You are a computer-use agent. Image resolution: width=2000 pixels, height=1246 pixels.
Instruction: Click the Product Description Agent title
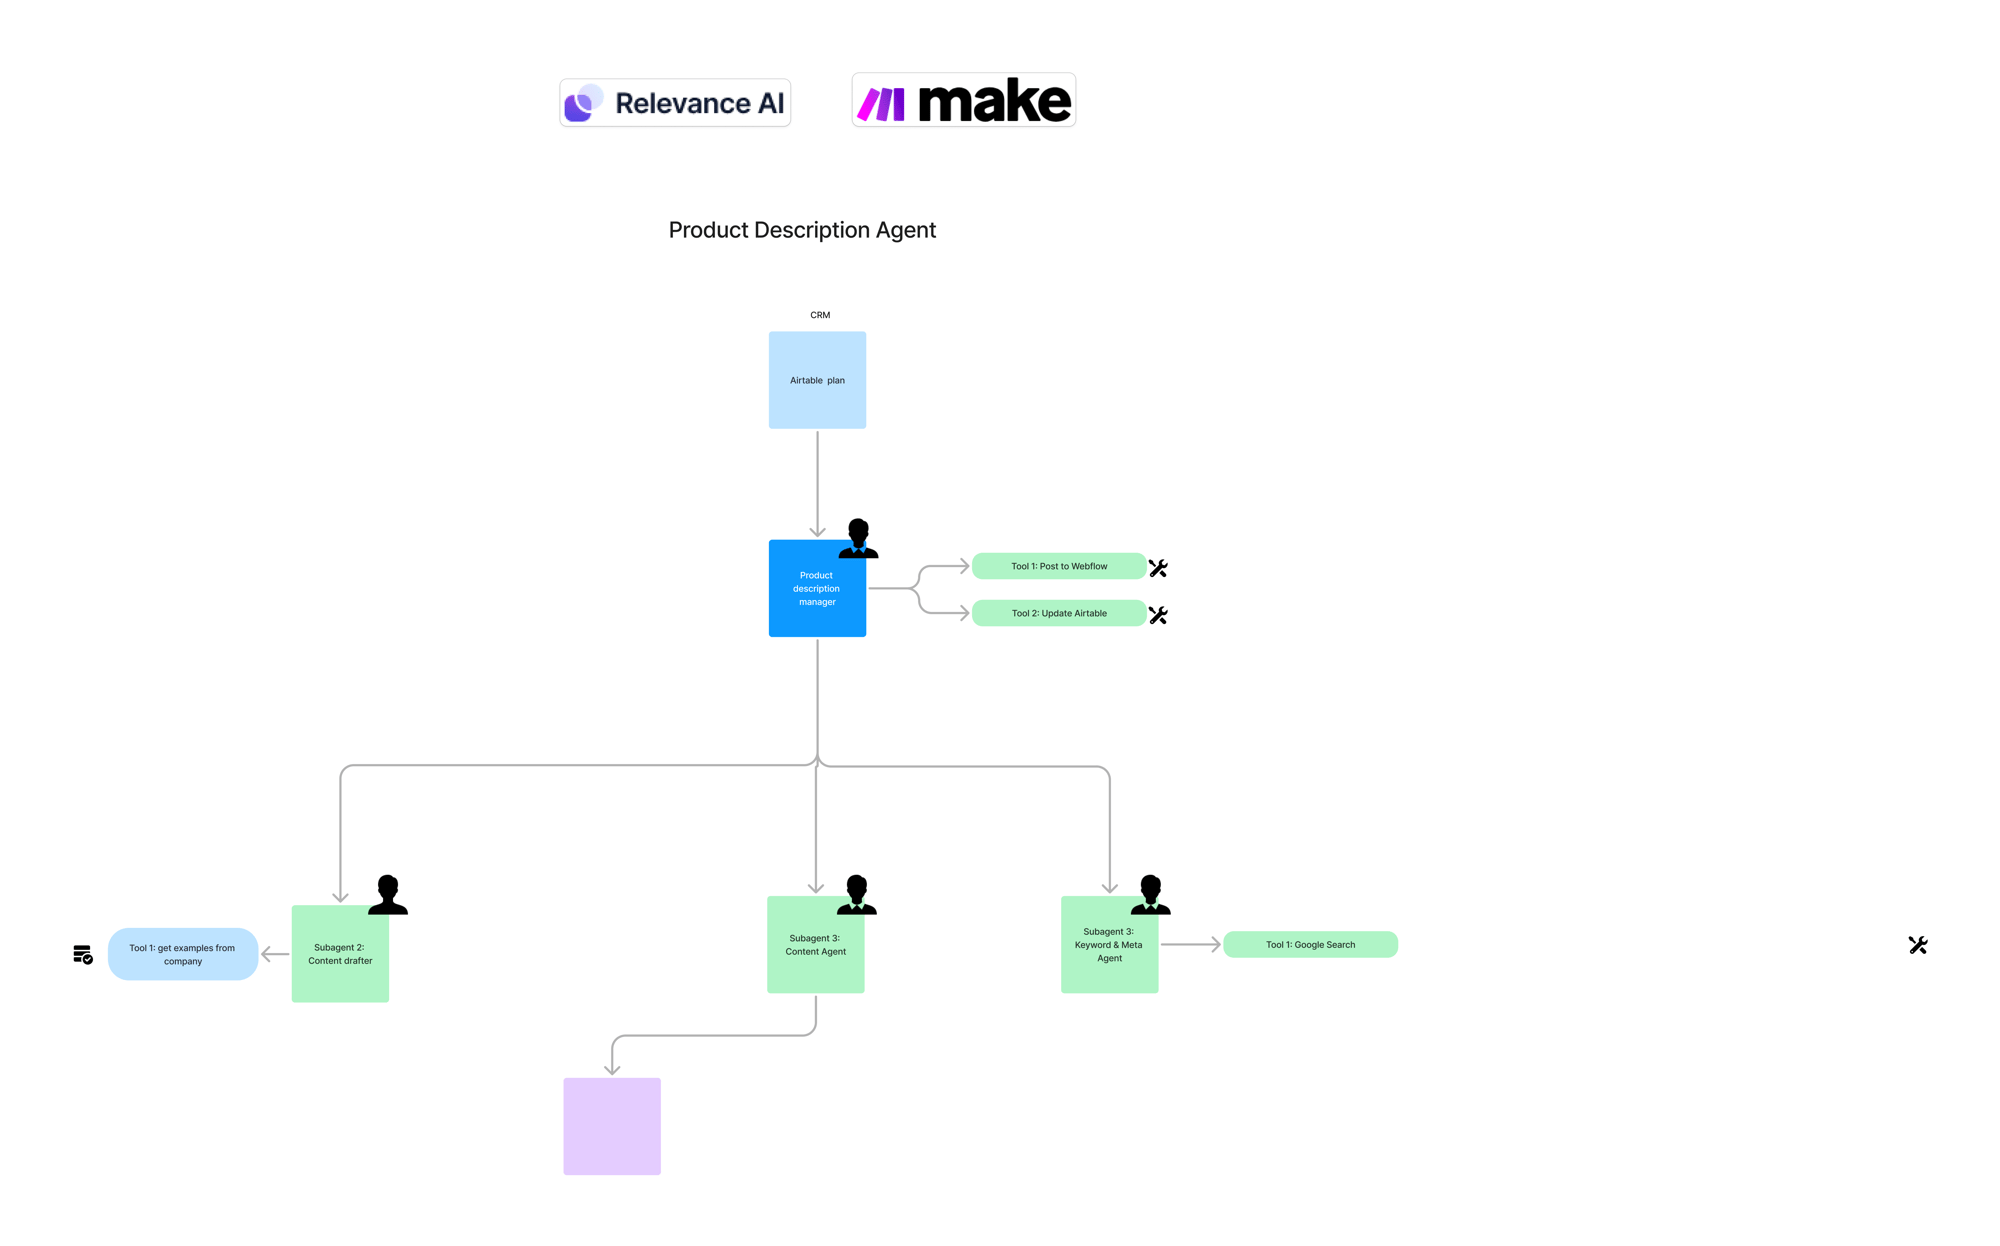802,230
